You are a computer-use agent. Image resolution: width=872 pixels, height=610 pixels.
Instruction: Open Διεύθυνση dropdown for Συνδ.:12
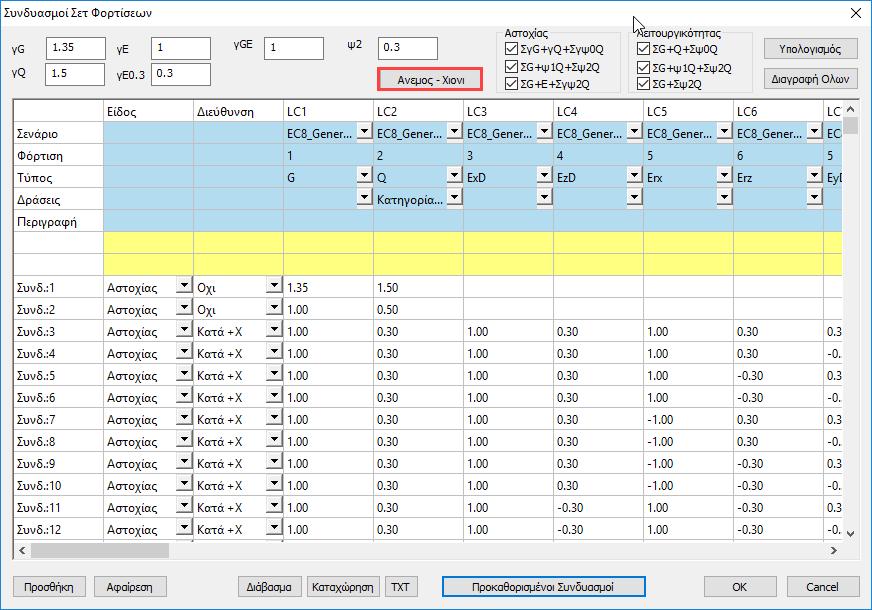click(x=274, y=528)
